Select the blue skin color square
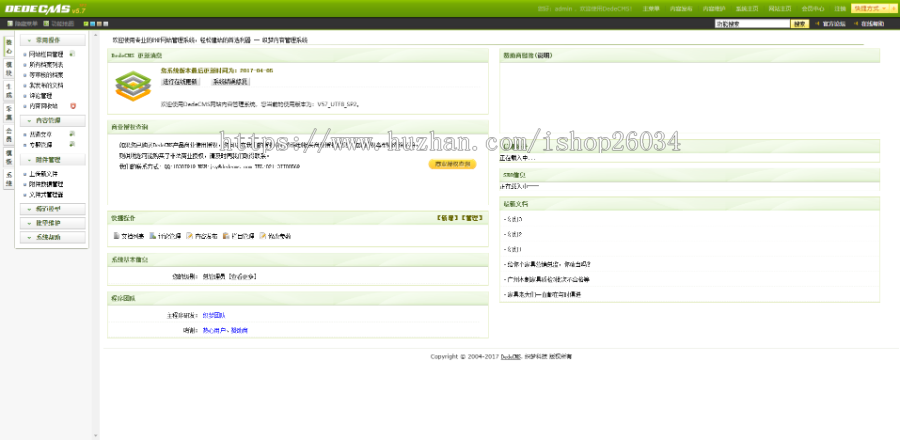 click(92, 24)
